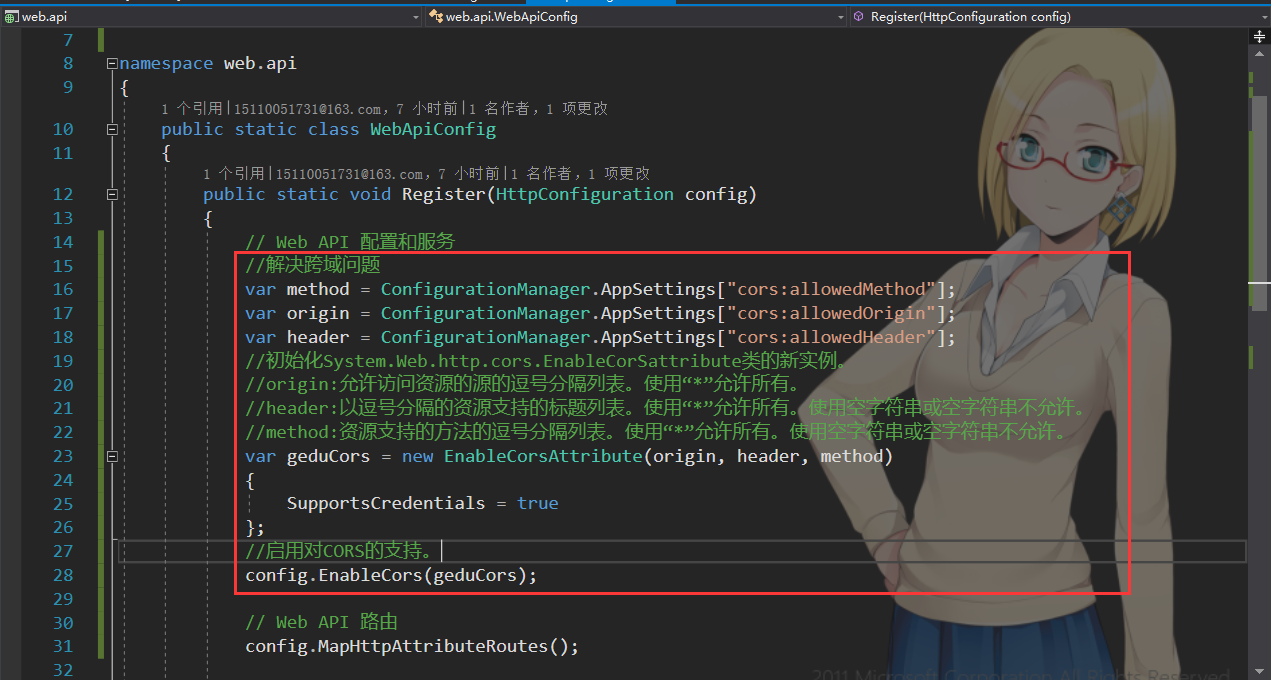Click the comment 解决跨域问题
The image size is (1271, 680).
(313, 265)
